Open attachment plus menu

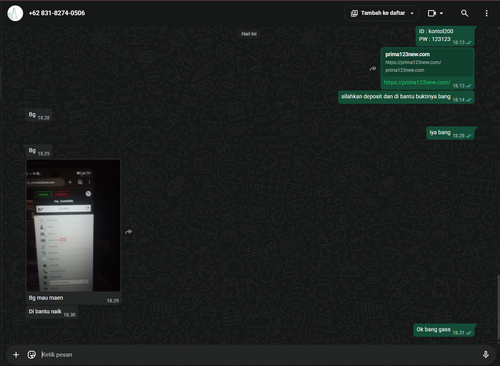16,355
